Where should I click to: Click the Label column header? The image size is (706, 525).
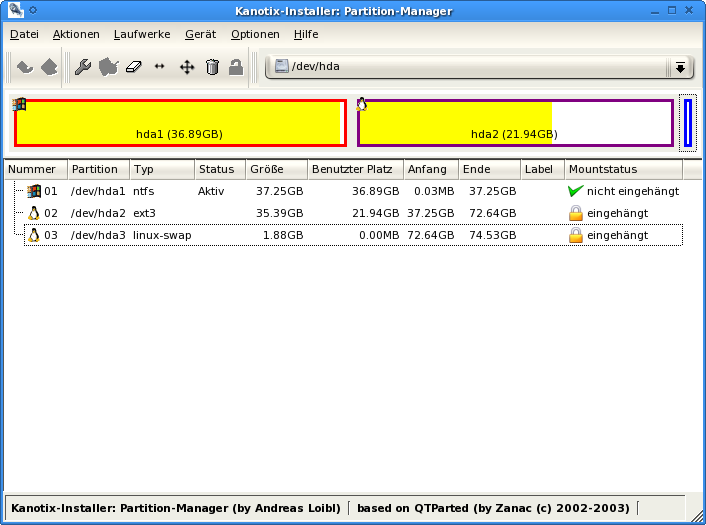tap(543, 169)
